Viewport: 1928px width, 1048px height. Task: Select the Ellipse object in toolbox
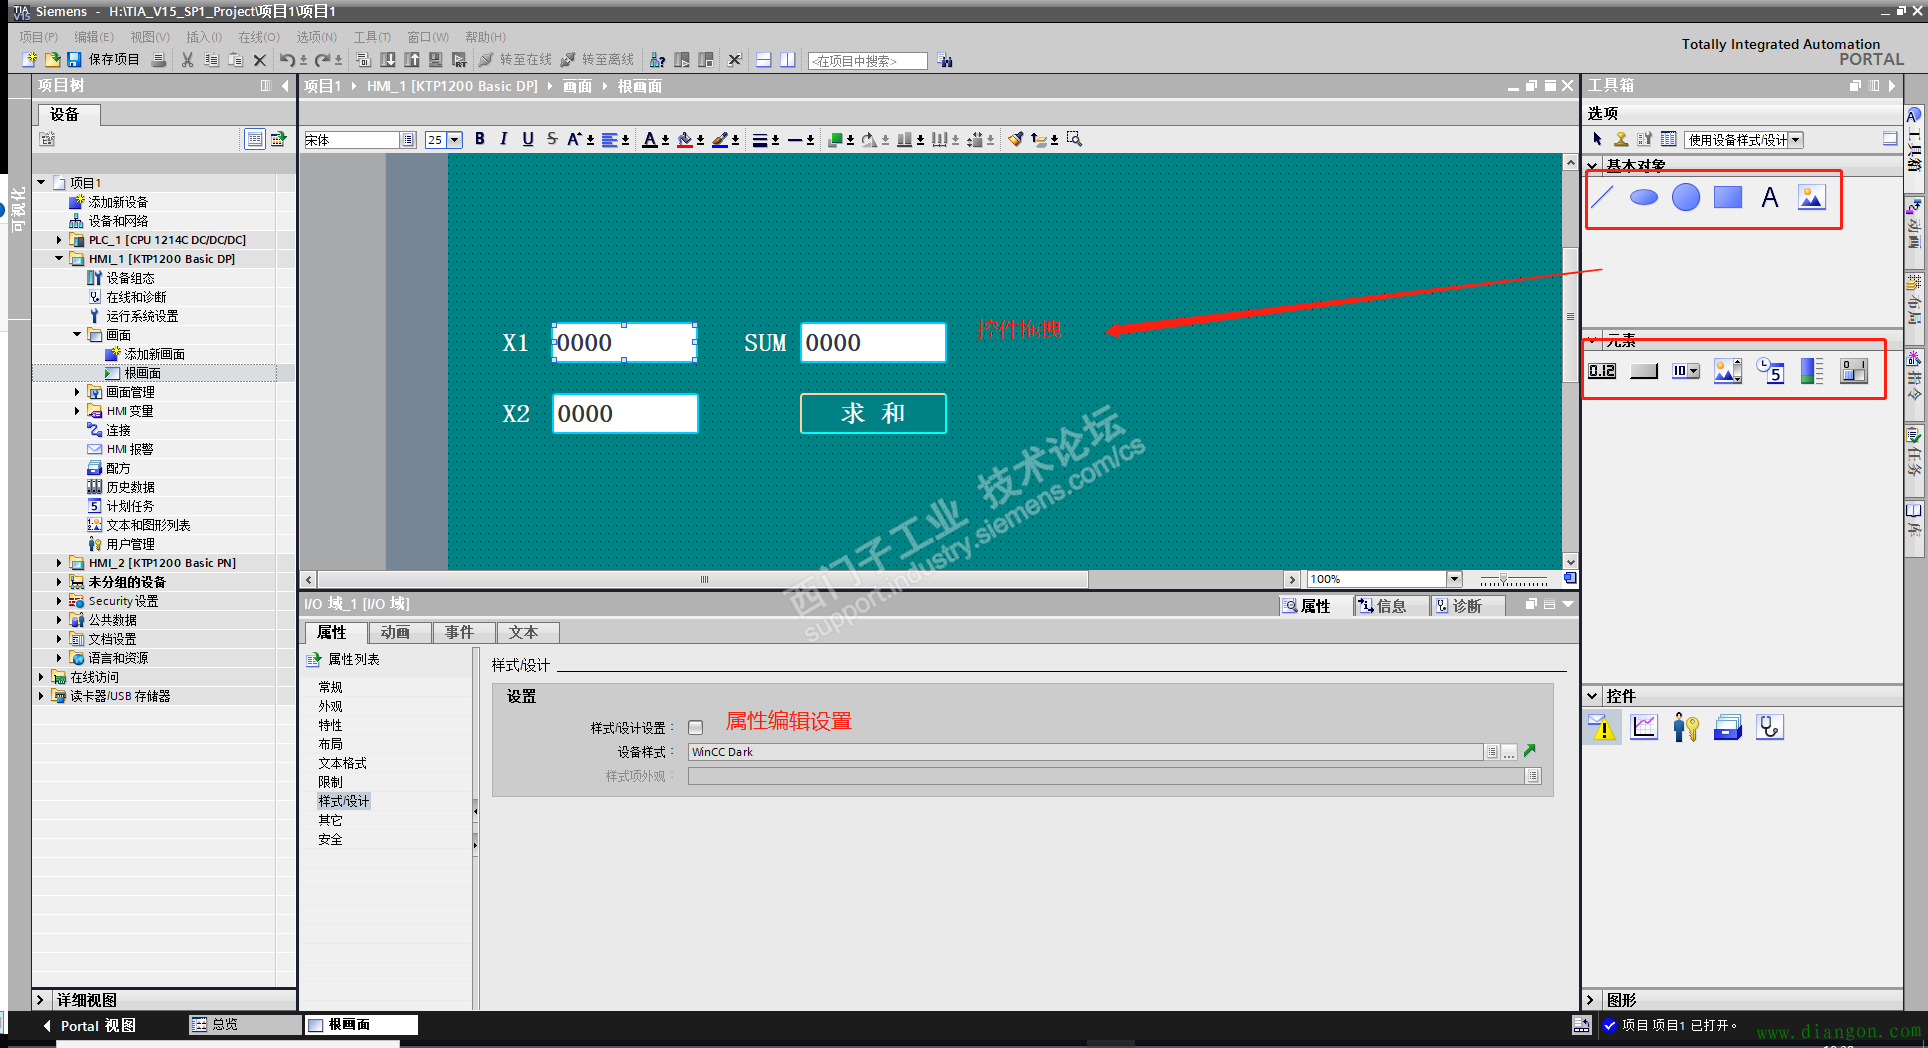click(1643, 197)
